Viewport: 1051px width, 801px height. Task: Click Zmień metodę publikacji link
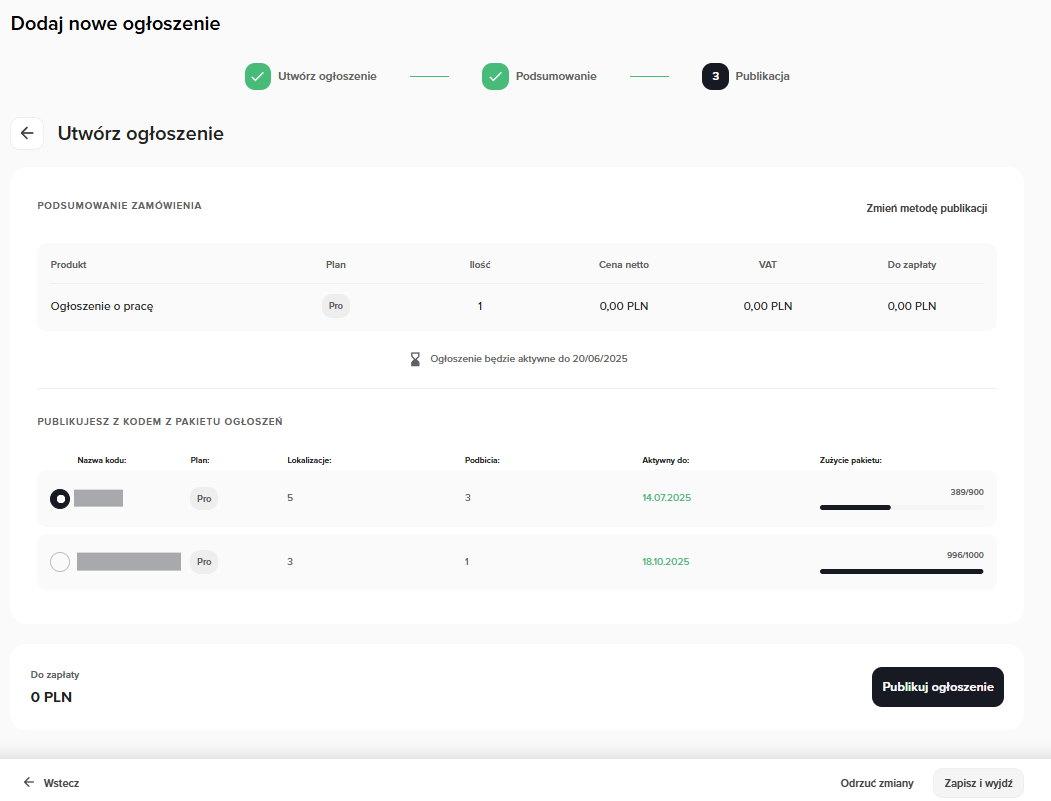(926, 208)
